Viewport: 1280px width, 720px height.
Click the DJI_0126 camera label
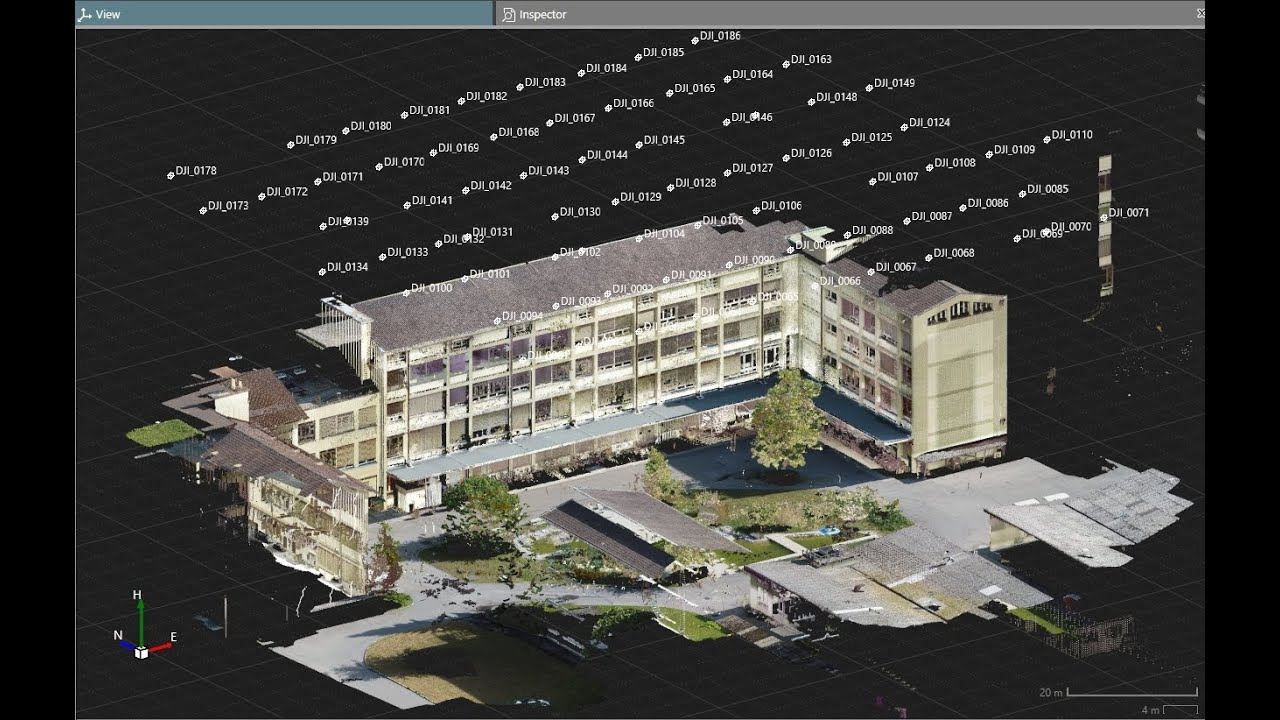coord(811,153)
